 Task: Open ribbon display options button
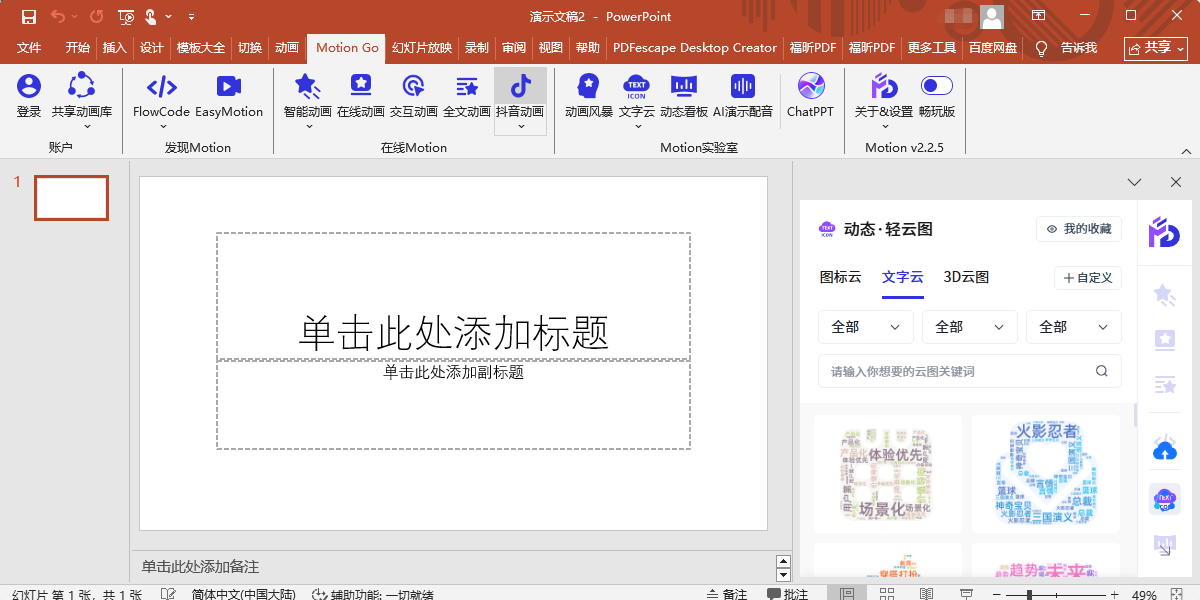(1038, 16)
